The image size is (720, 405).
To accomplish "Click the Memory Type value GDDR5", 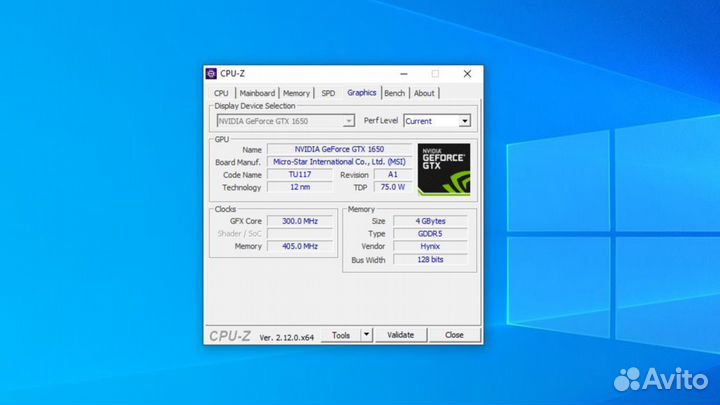I will (430, 234).
